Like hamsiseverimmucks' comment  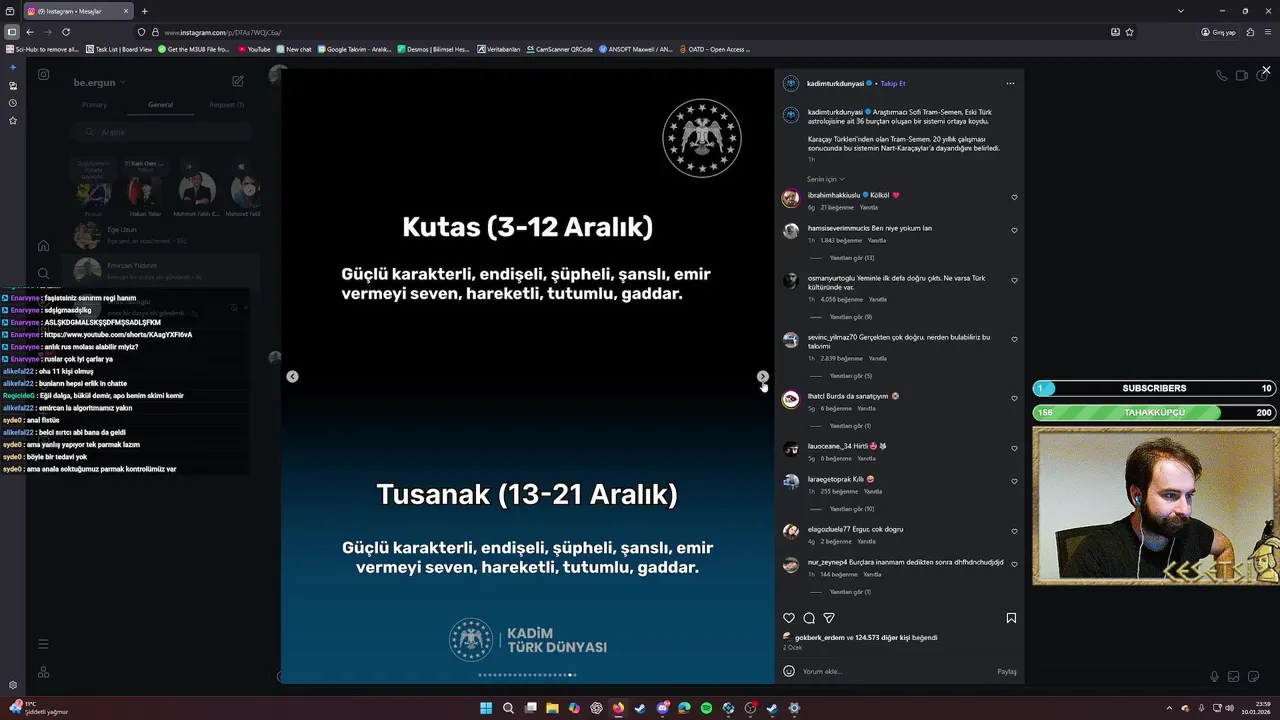point(1014,231)
